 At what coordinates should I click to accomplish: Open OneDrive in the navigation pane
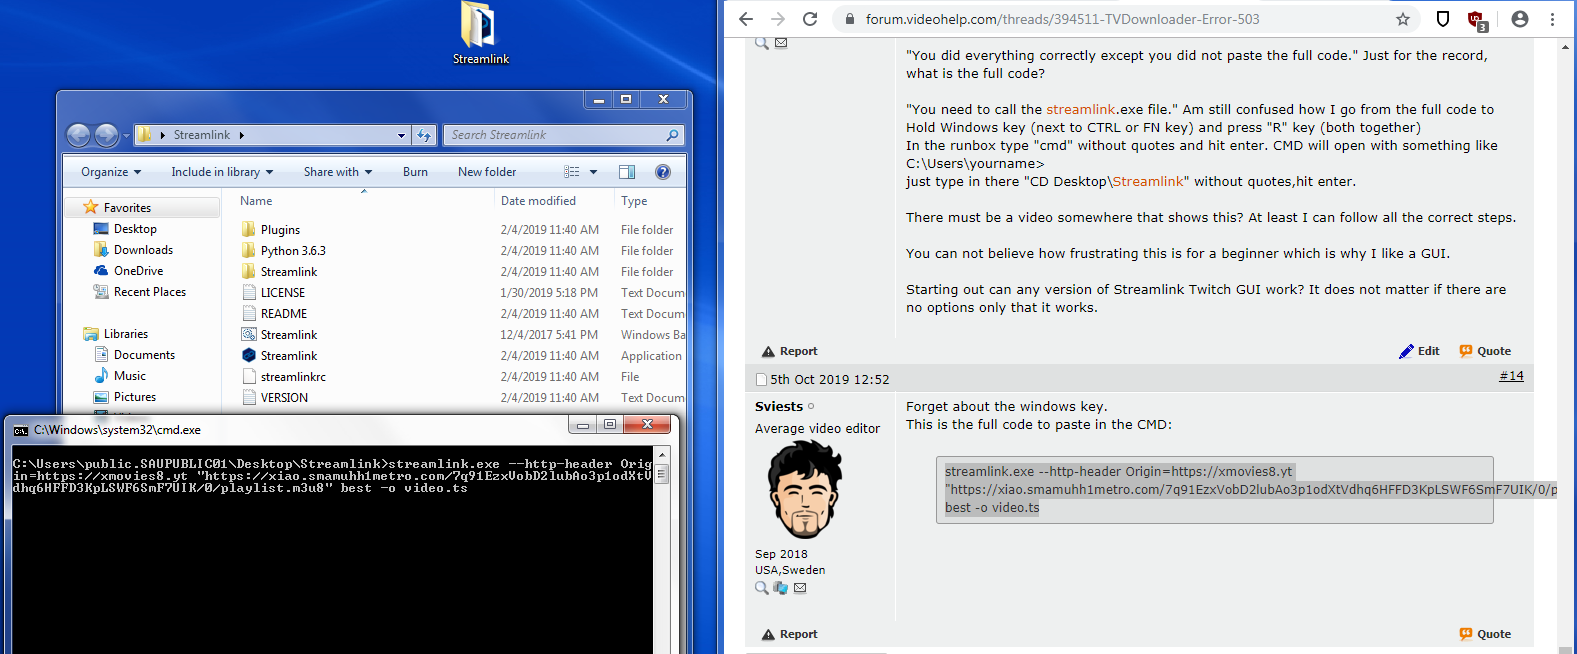click(x=138, y=271)
